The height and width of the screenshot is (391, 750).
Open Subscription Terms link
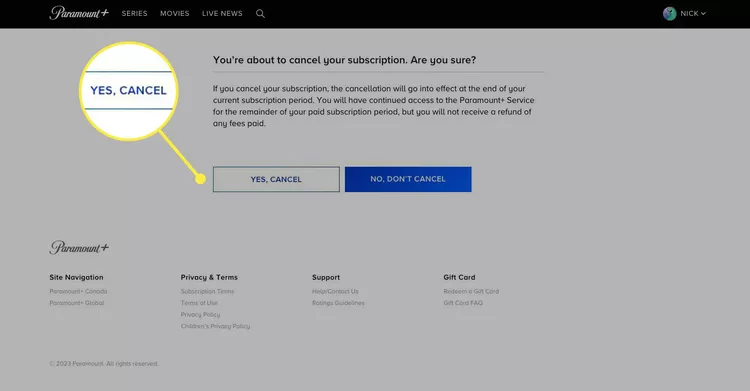click(x=208, y=291)
